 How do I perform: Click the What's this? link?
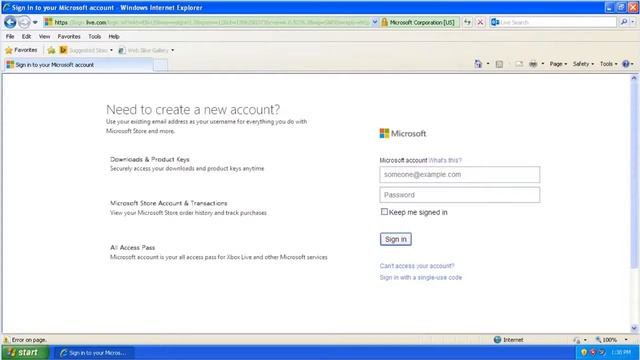tap(445, 160)
